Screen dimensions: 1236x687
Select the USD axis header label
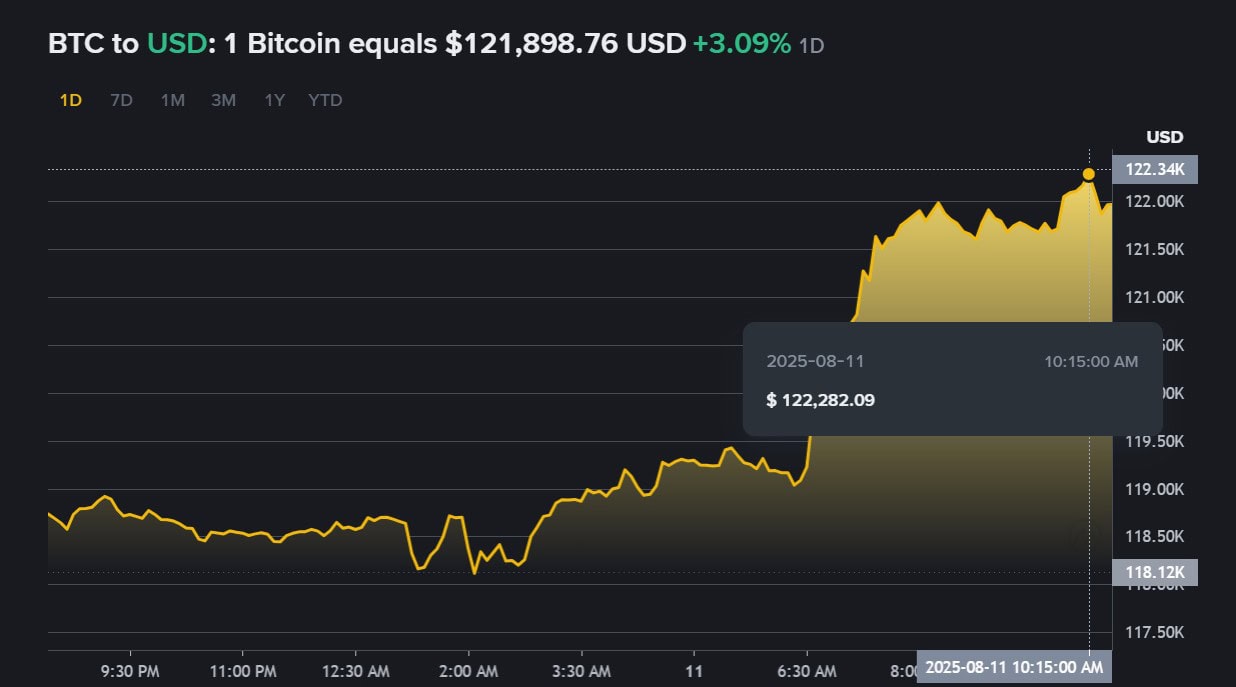(1164, 137)
